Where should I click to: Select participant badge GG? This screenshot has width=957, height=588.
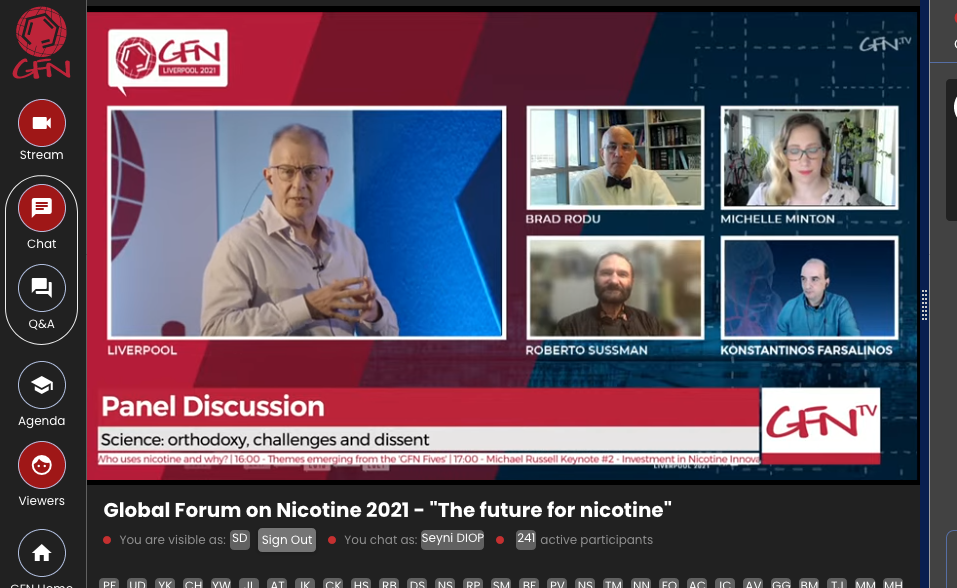(x=782, y=583)
